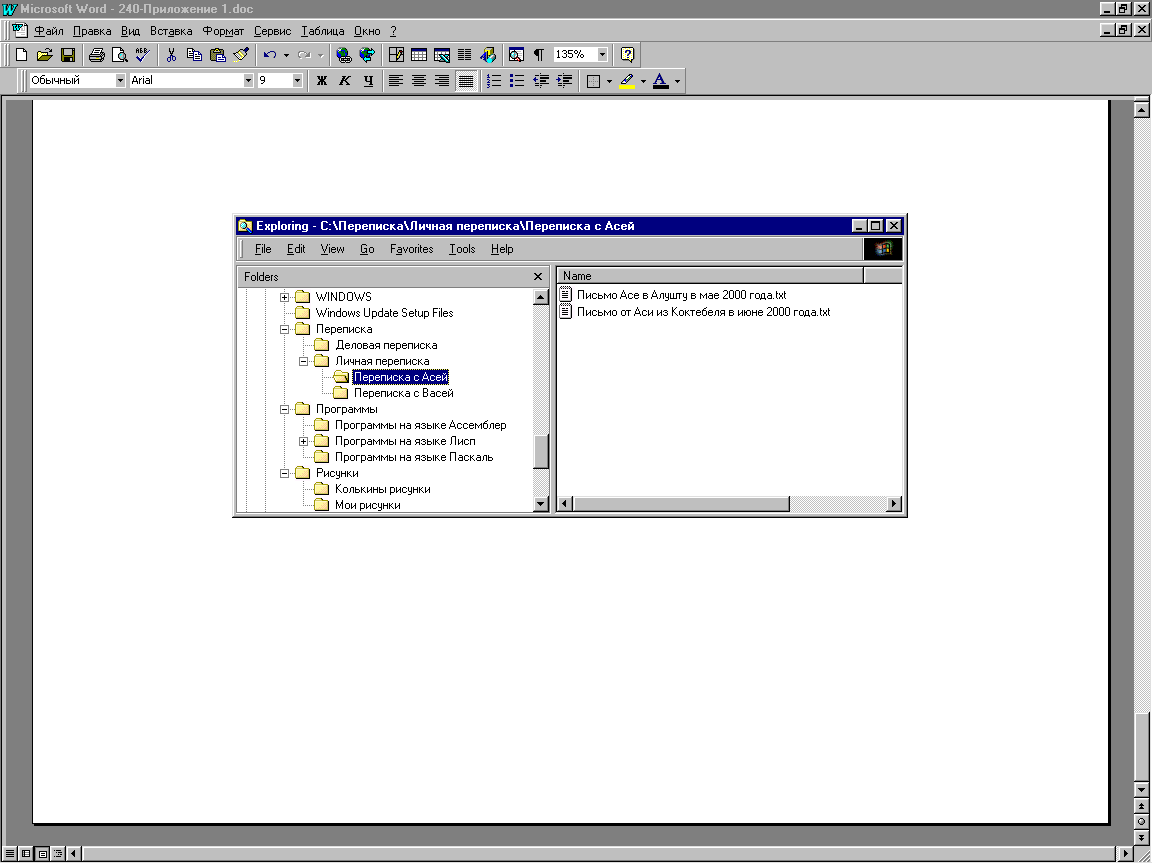This screenshot has height=864, width=1152.
Task: Select the Переписка с Васей folder
Action: 403,393
